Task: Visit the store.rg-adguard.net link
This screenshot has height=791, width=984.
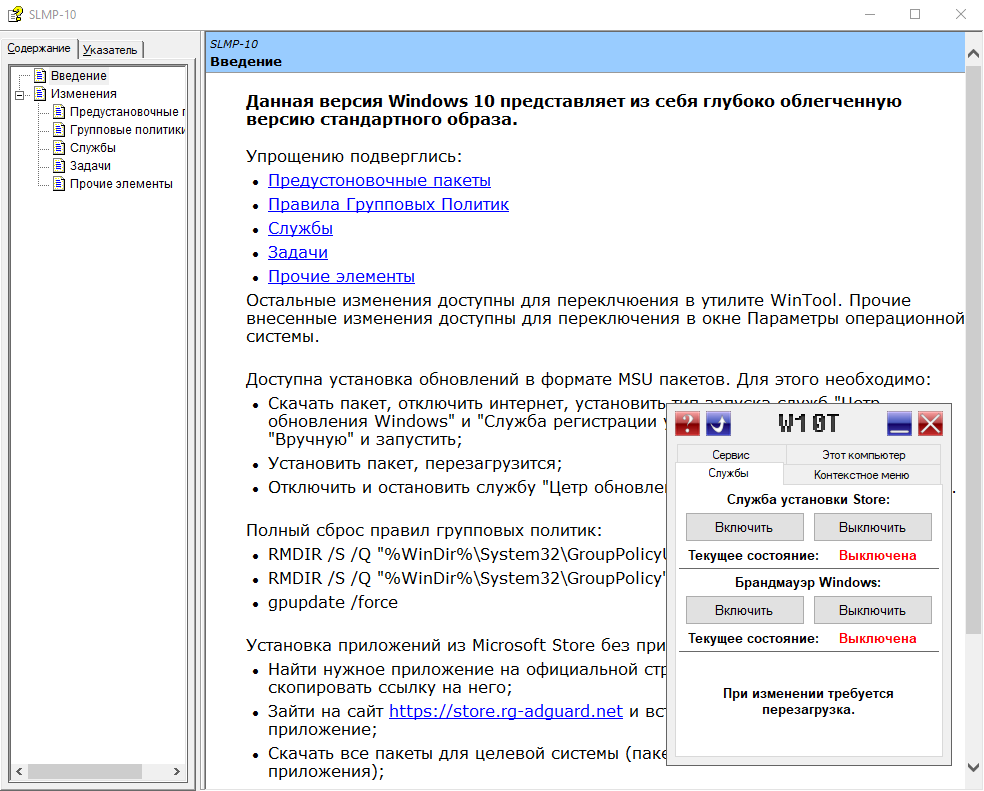Action: click(x=506, y=711)
